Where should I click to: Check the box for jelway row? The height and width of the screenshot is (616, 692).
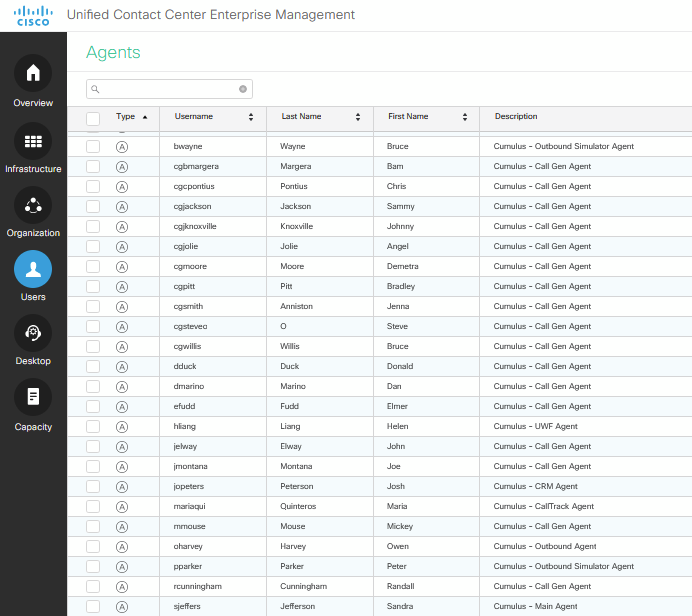pyautogui.click(x=93, y=446)
